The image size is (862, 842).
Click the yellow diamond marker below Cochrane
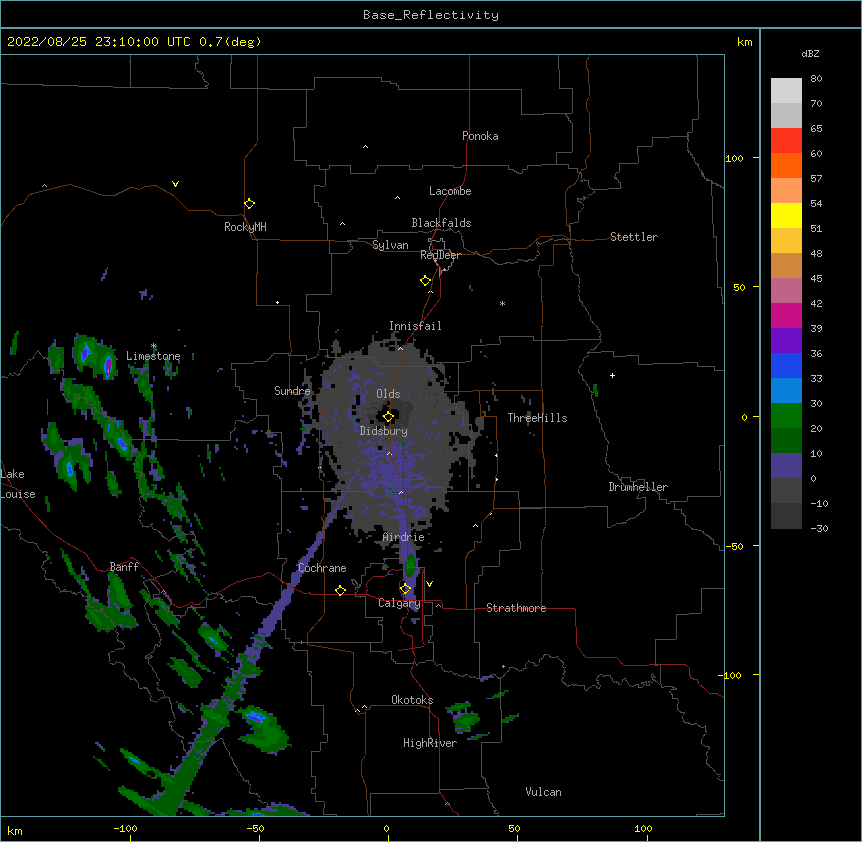[x=340, y=590]
